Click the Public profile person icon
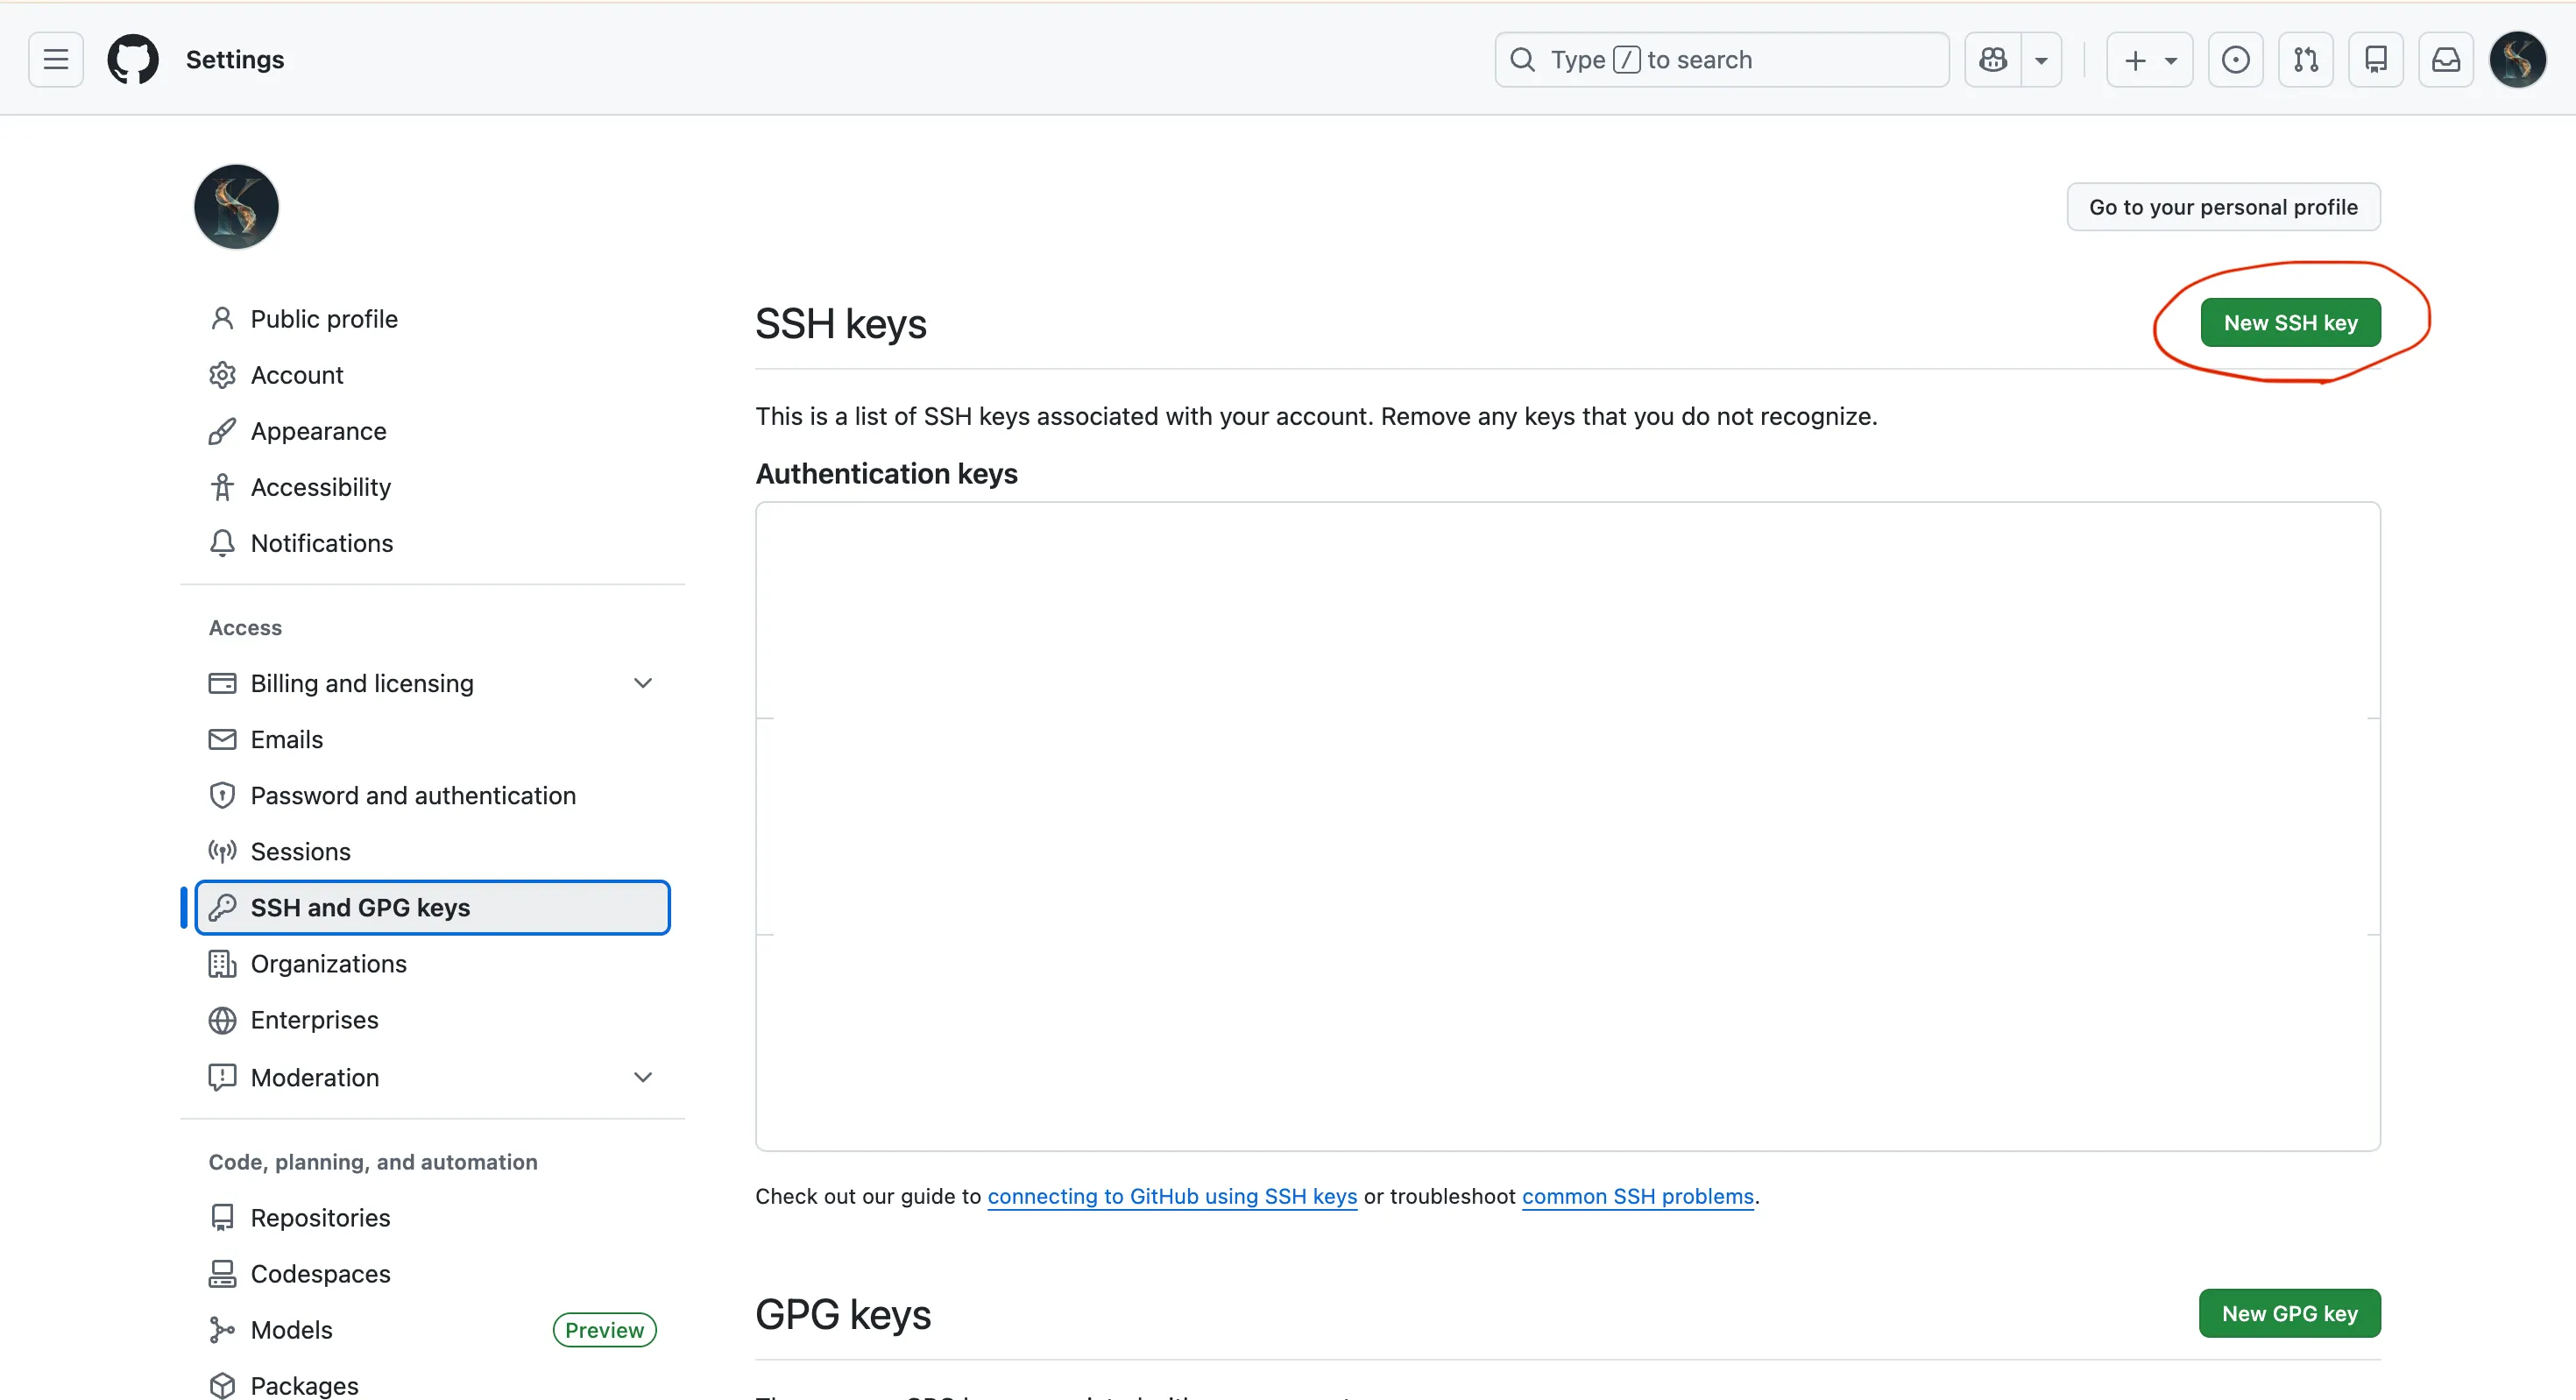The height and width of the screenshot is (1400, 2576). [x=222, y=319]
